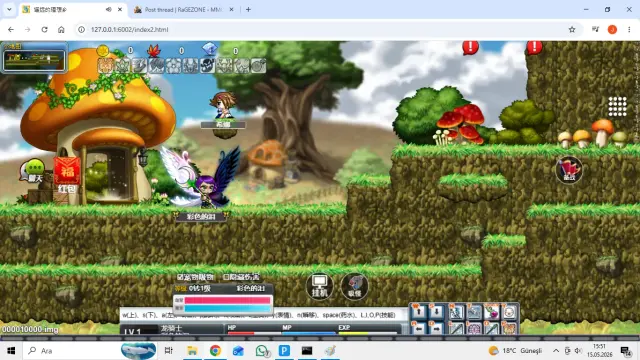Expand the system tray hidden icons
Image resolution: width=640 pixels, height=360 pixels.
(x=556, y=351)
